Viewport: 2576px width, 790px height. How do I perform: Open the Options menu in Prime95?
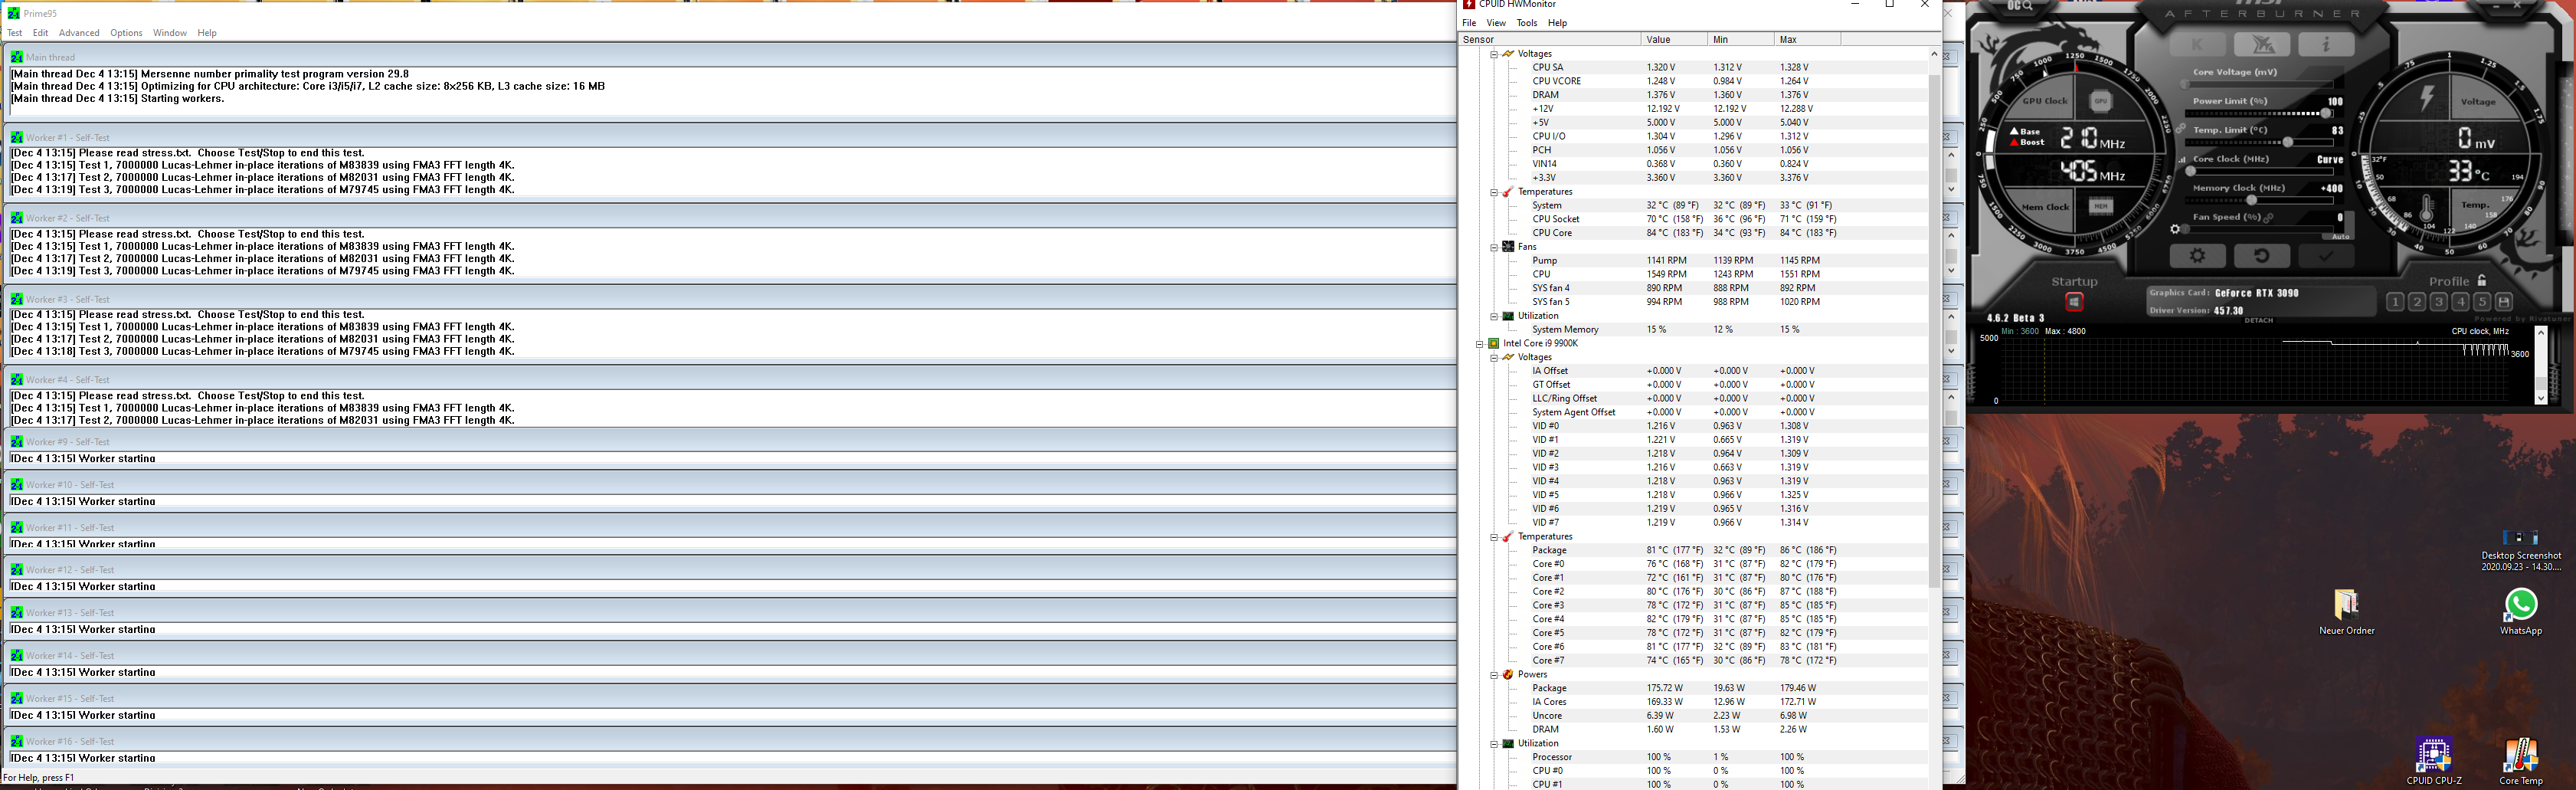point(126,32)
